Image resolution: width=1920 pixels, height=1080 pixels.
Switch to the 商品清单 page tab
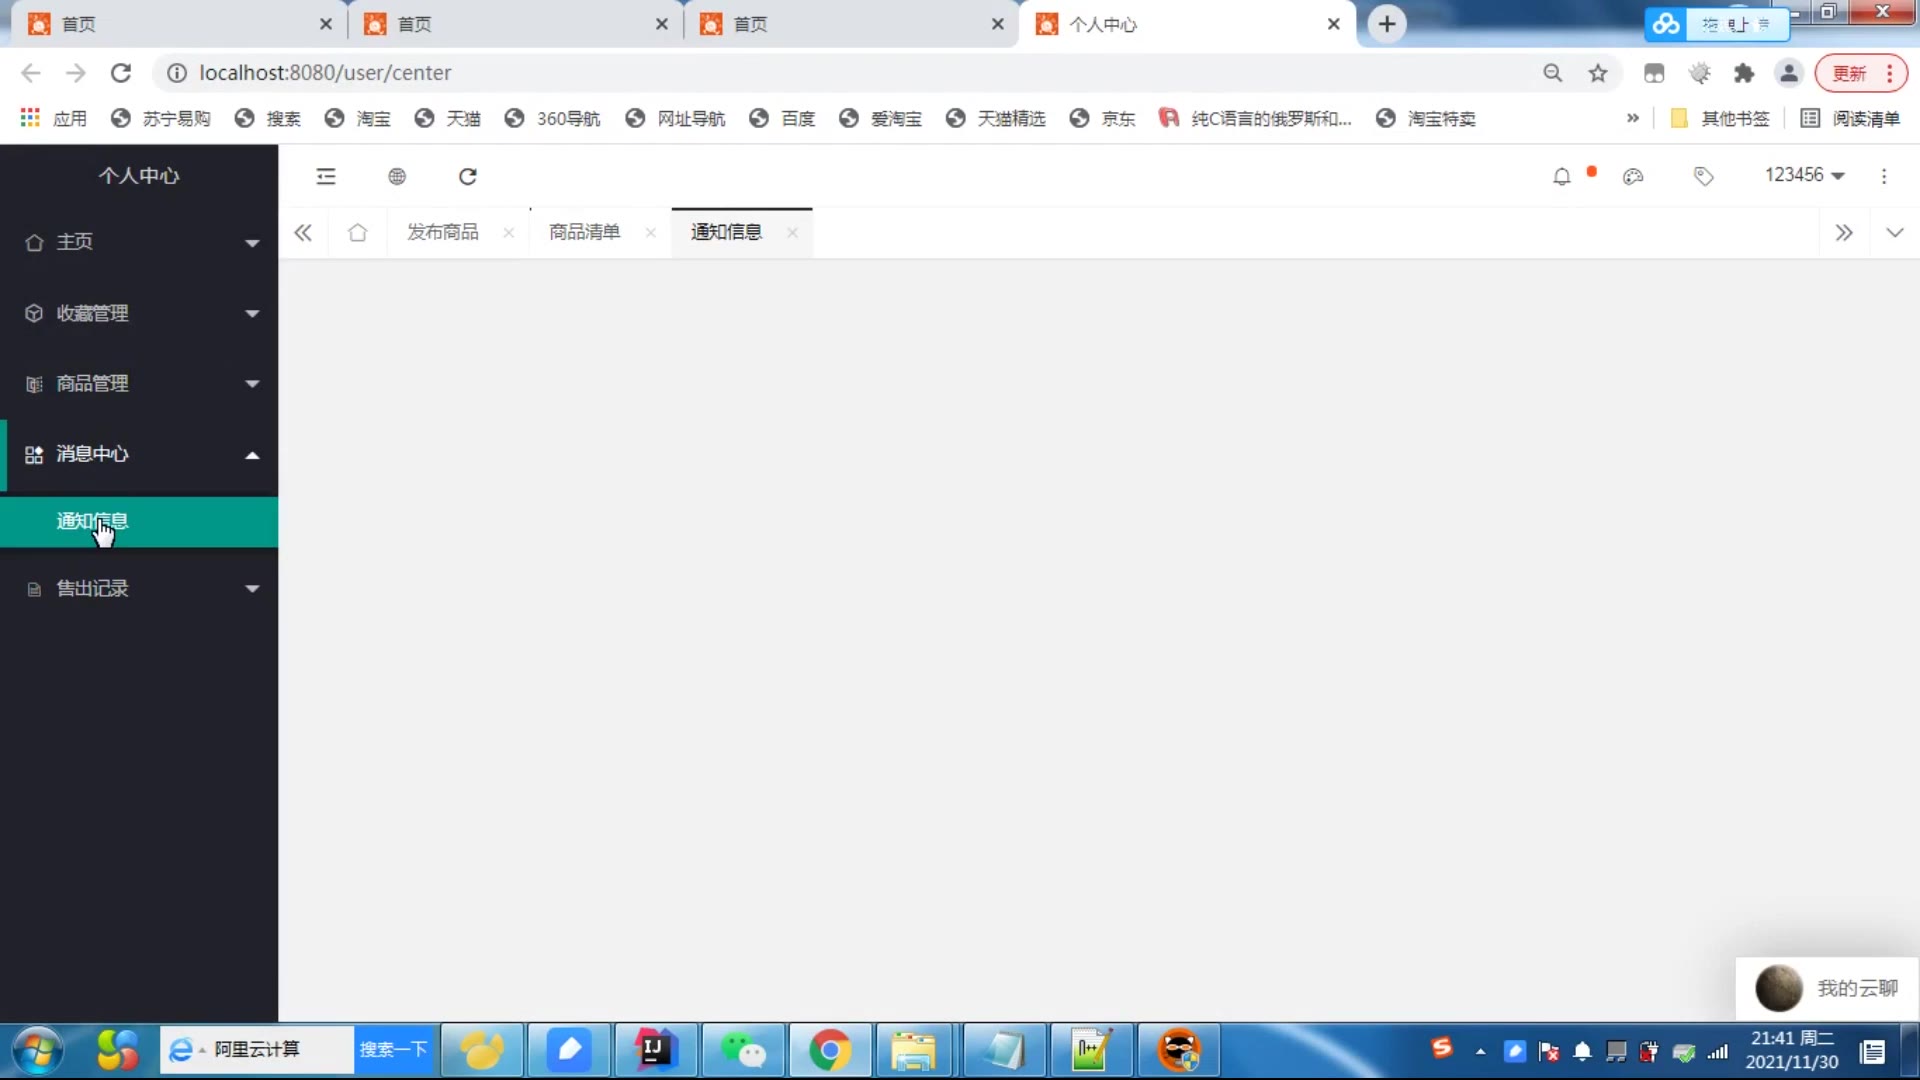[x=585, y=232]
